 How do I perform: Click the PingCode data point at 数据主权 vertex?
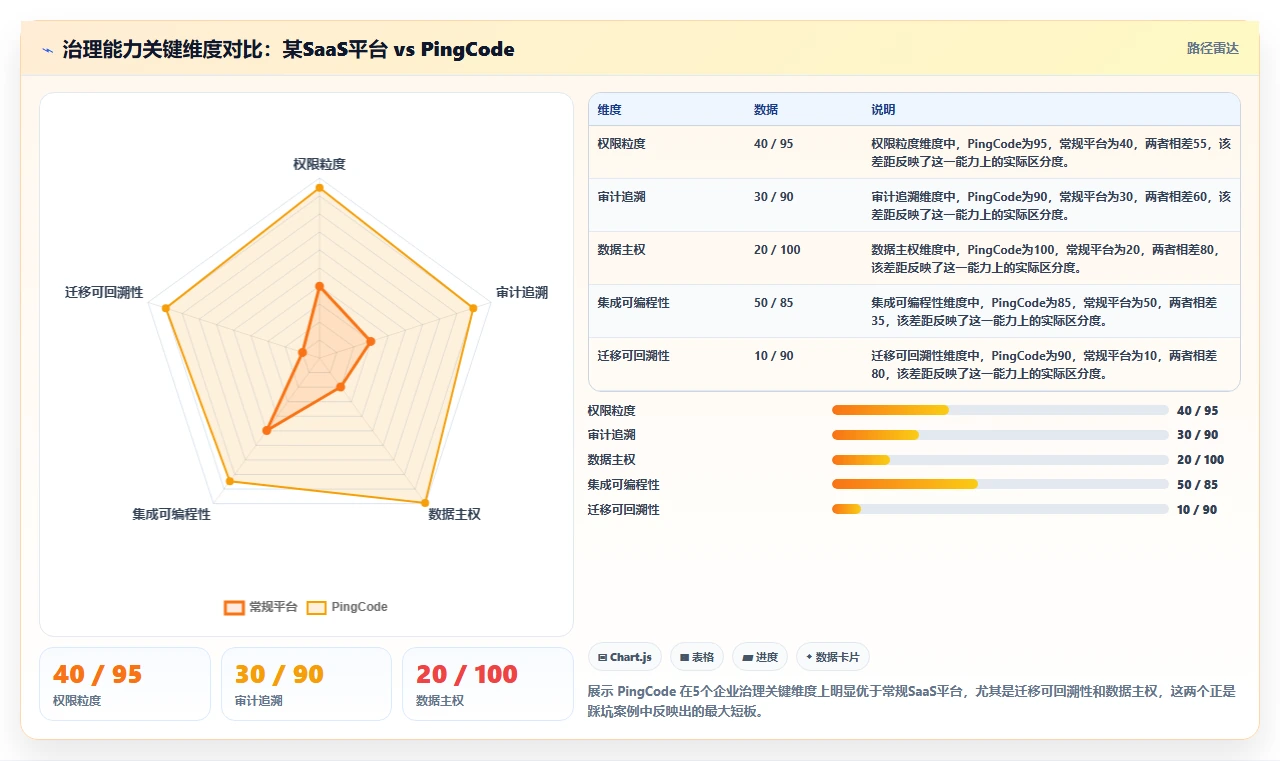pos(425,503)
